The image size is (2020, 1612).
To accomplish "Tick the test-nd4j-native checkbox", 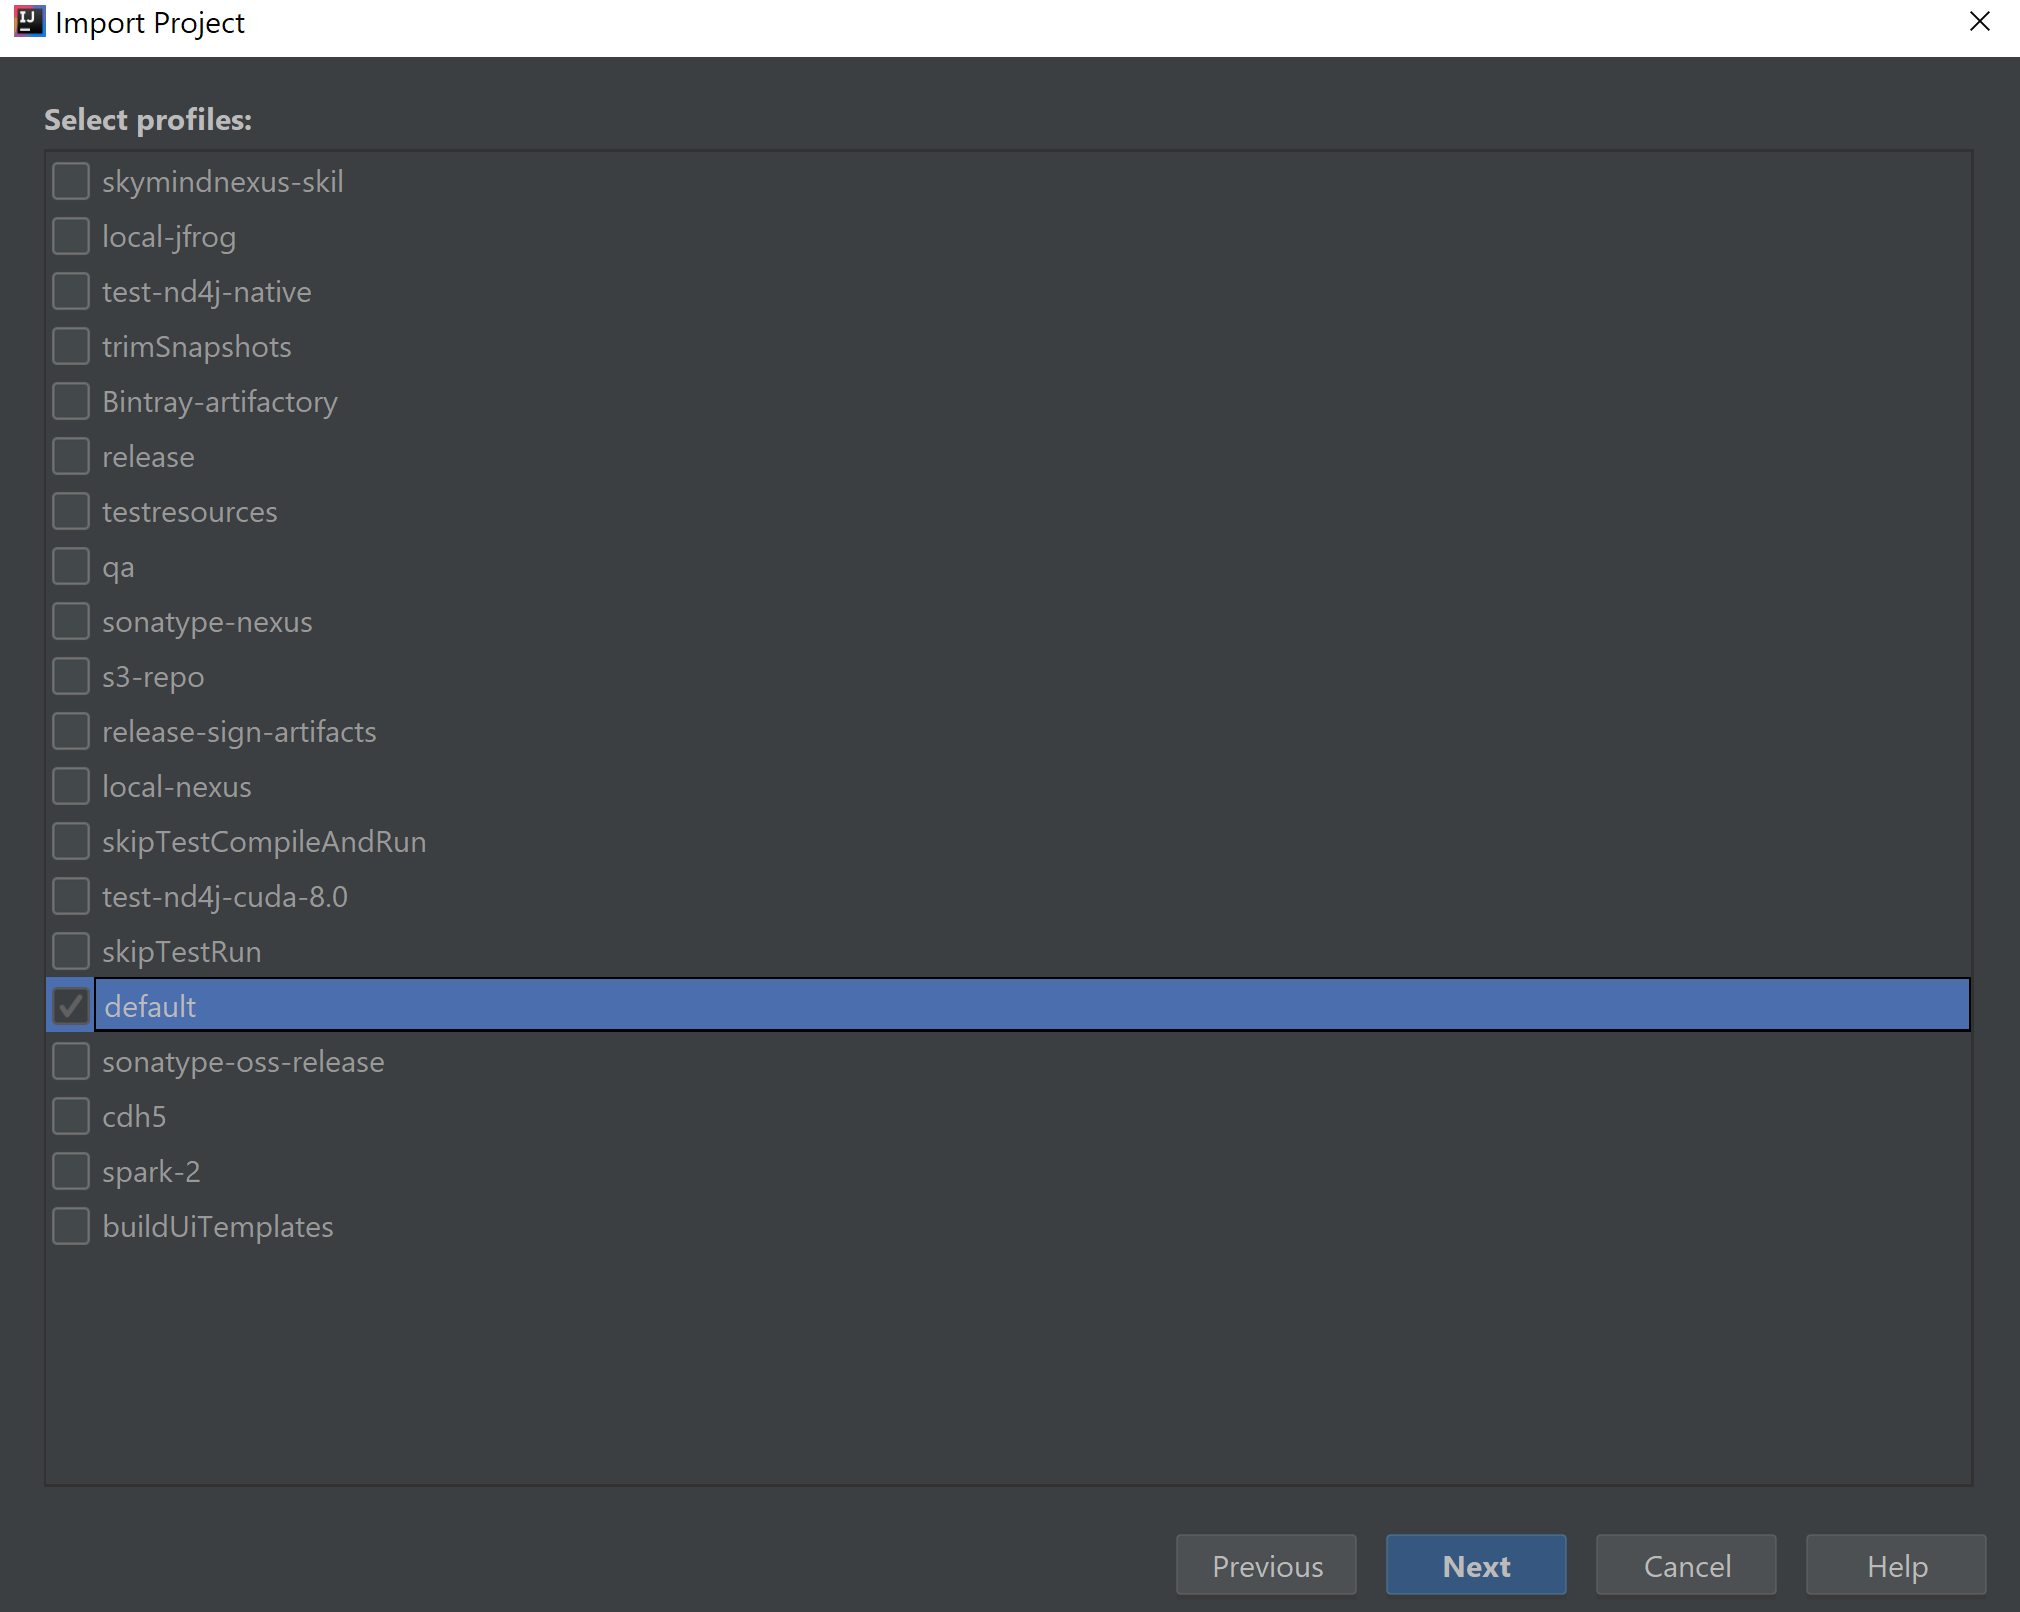I will pos(71,292).
